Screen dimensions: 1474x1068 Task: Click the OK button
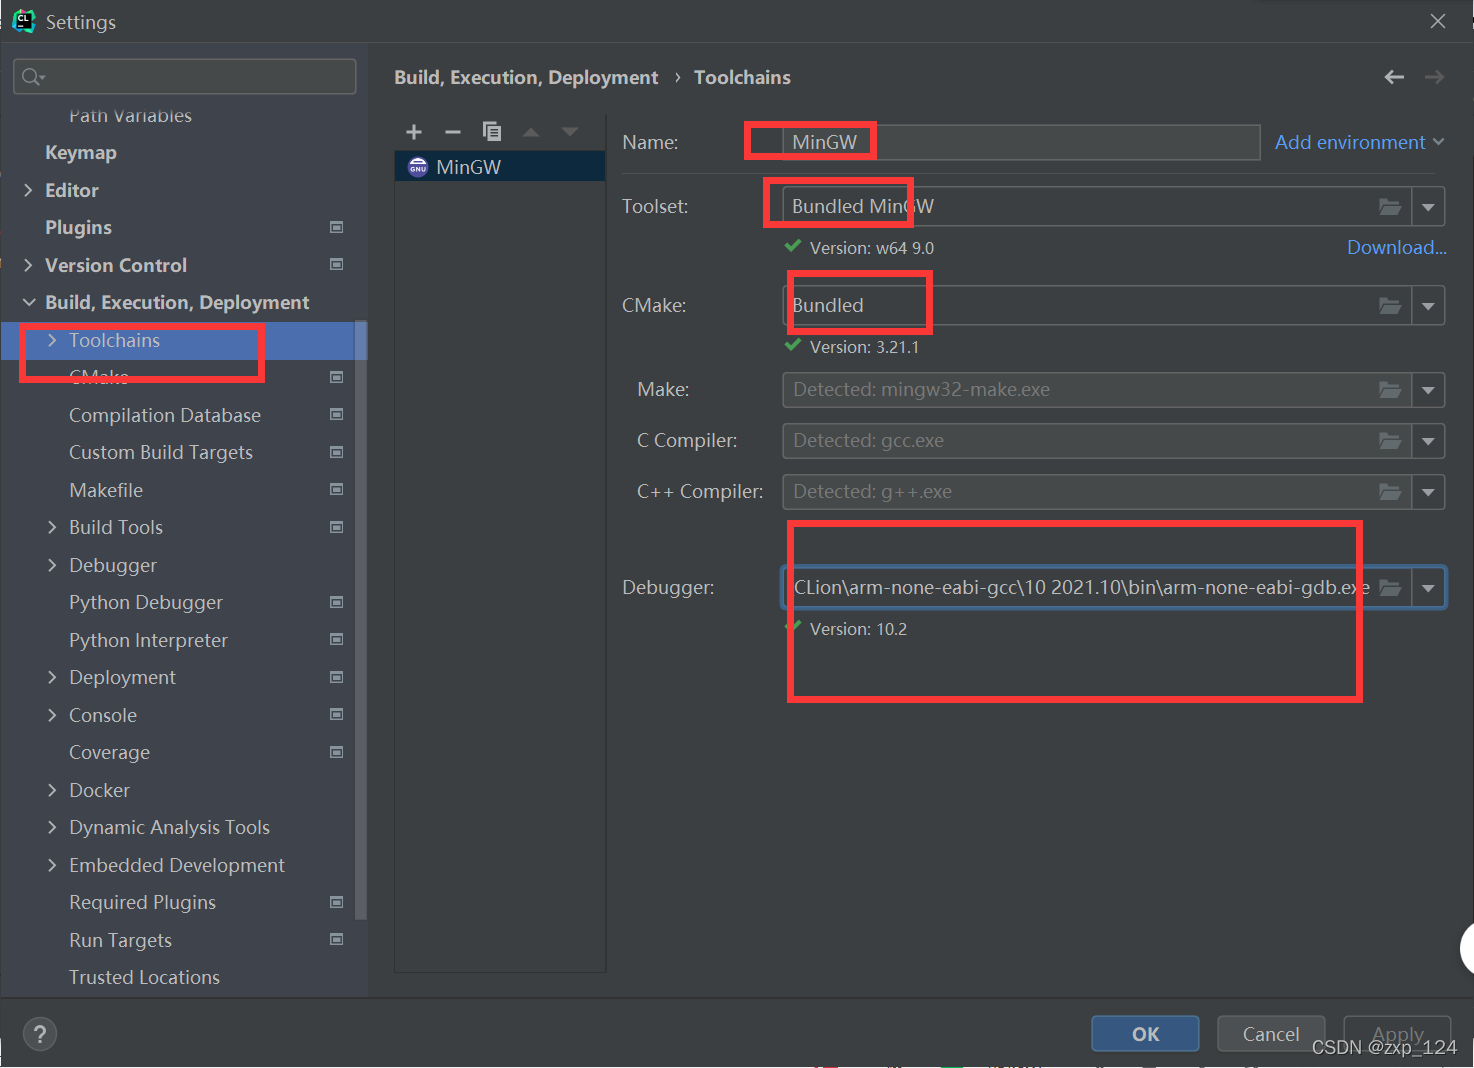[x=1145, y=1034]
